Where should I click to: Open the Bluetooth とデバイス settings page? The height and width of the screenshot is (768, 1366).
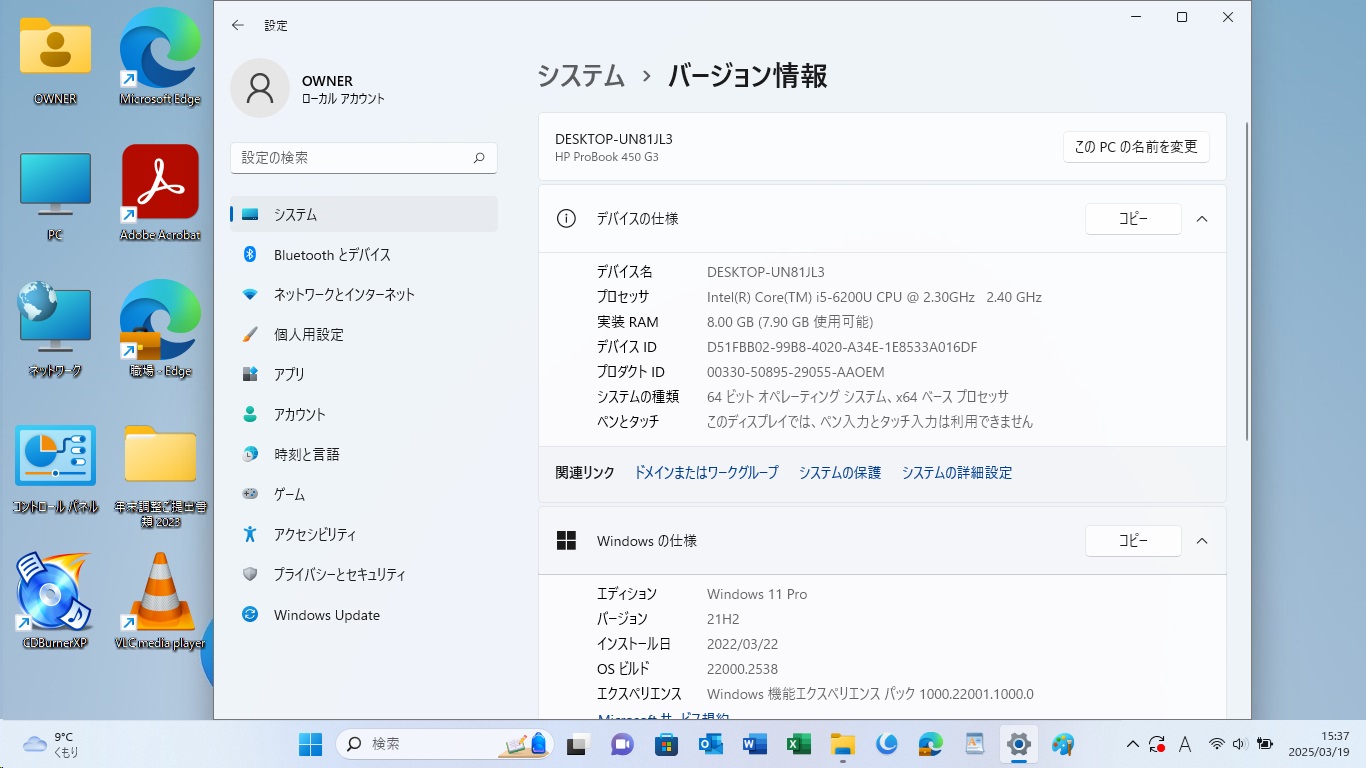tap(332, 255)
